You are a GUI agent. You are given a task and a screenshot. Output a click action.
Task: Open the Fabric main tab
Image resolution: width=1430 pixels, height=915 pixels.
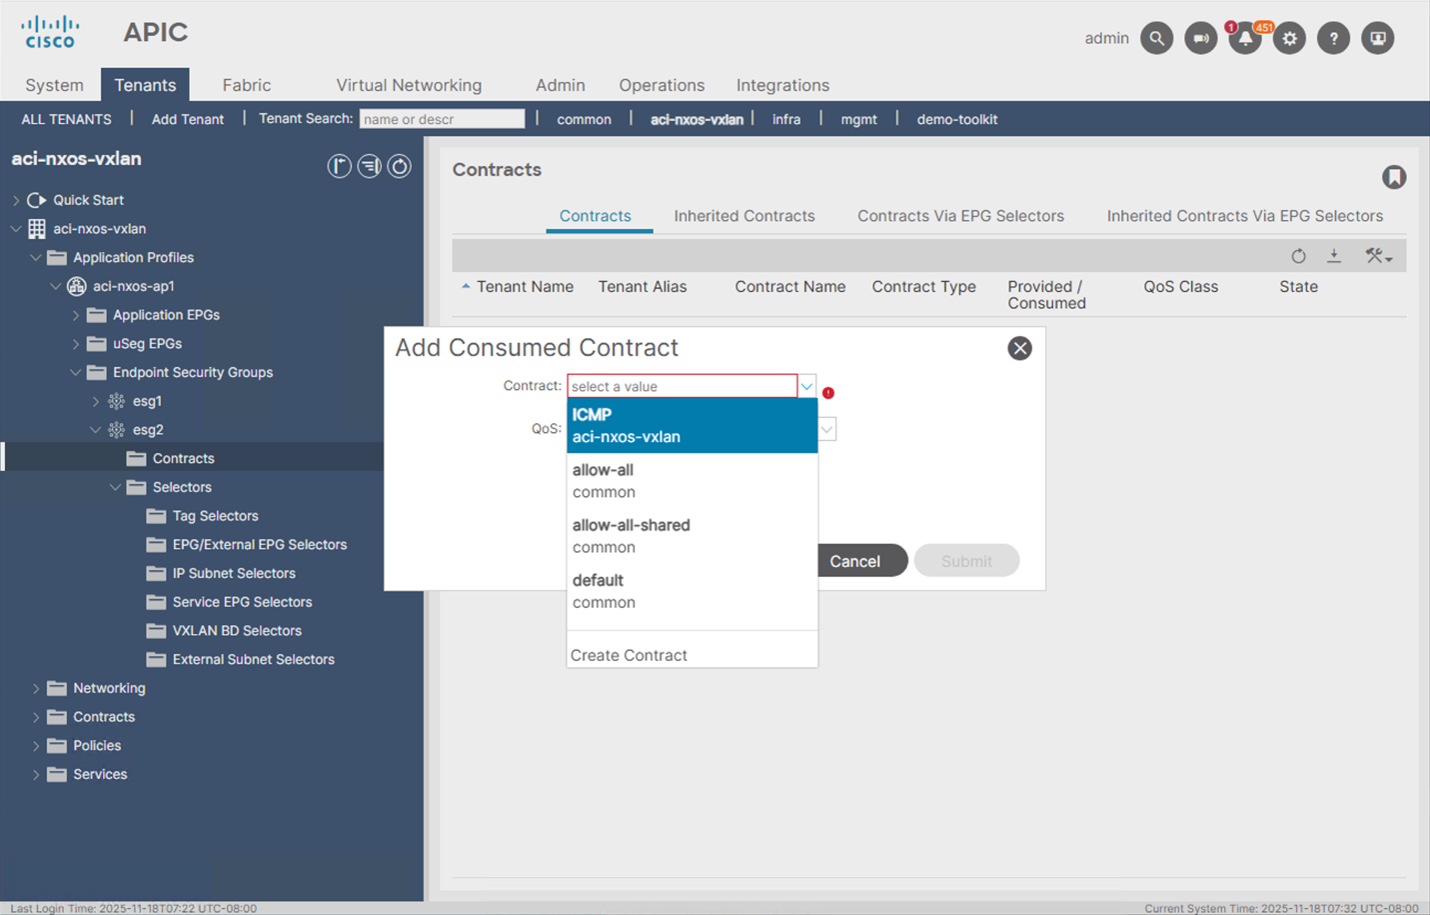click(247, 85)
